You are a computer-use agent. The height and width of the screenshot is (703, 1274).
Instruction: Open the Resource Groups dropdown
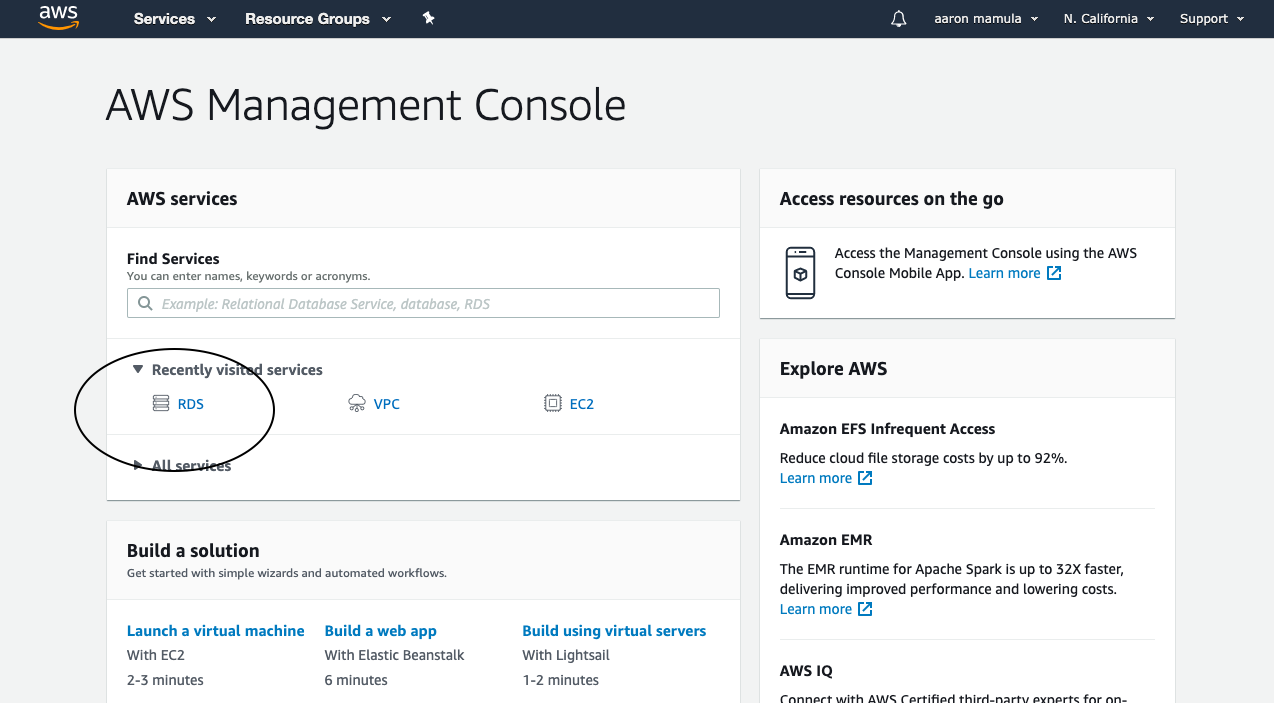pos(318,19)
